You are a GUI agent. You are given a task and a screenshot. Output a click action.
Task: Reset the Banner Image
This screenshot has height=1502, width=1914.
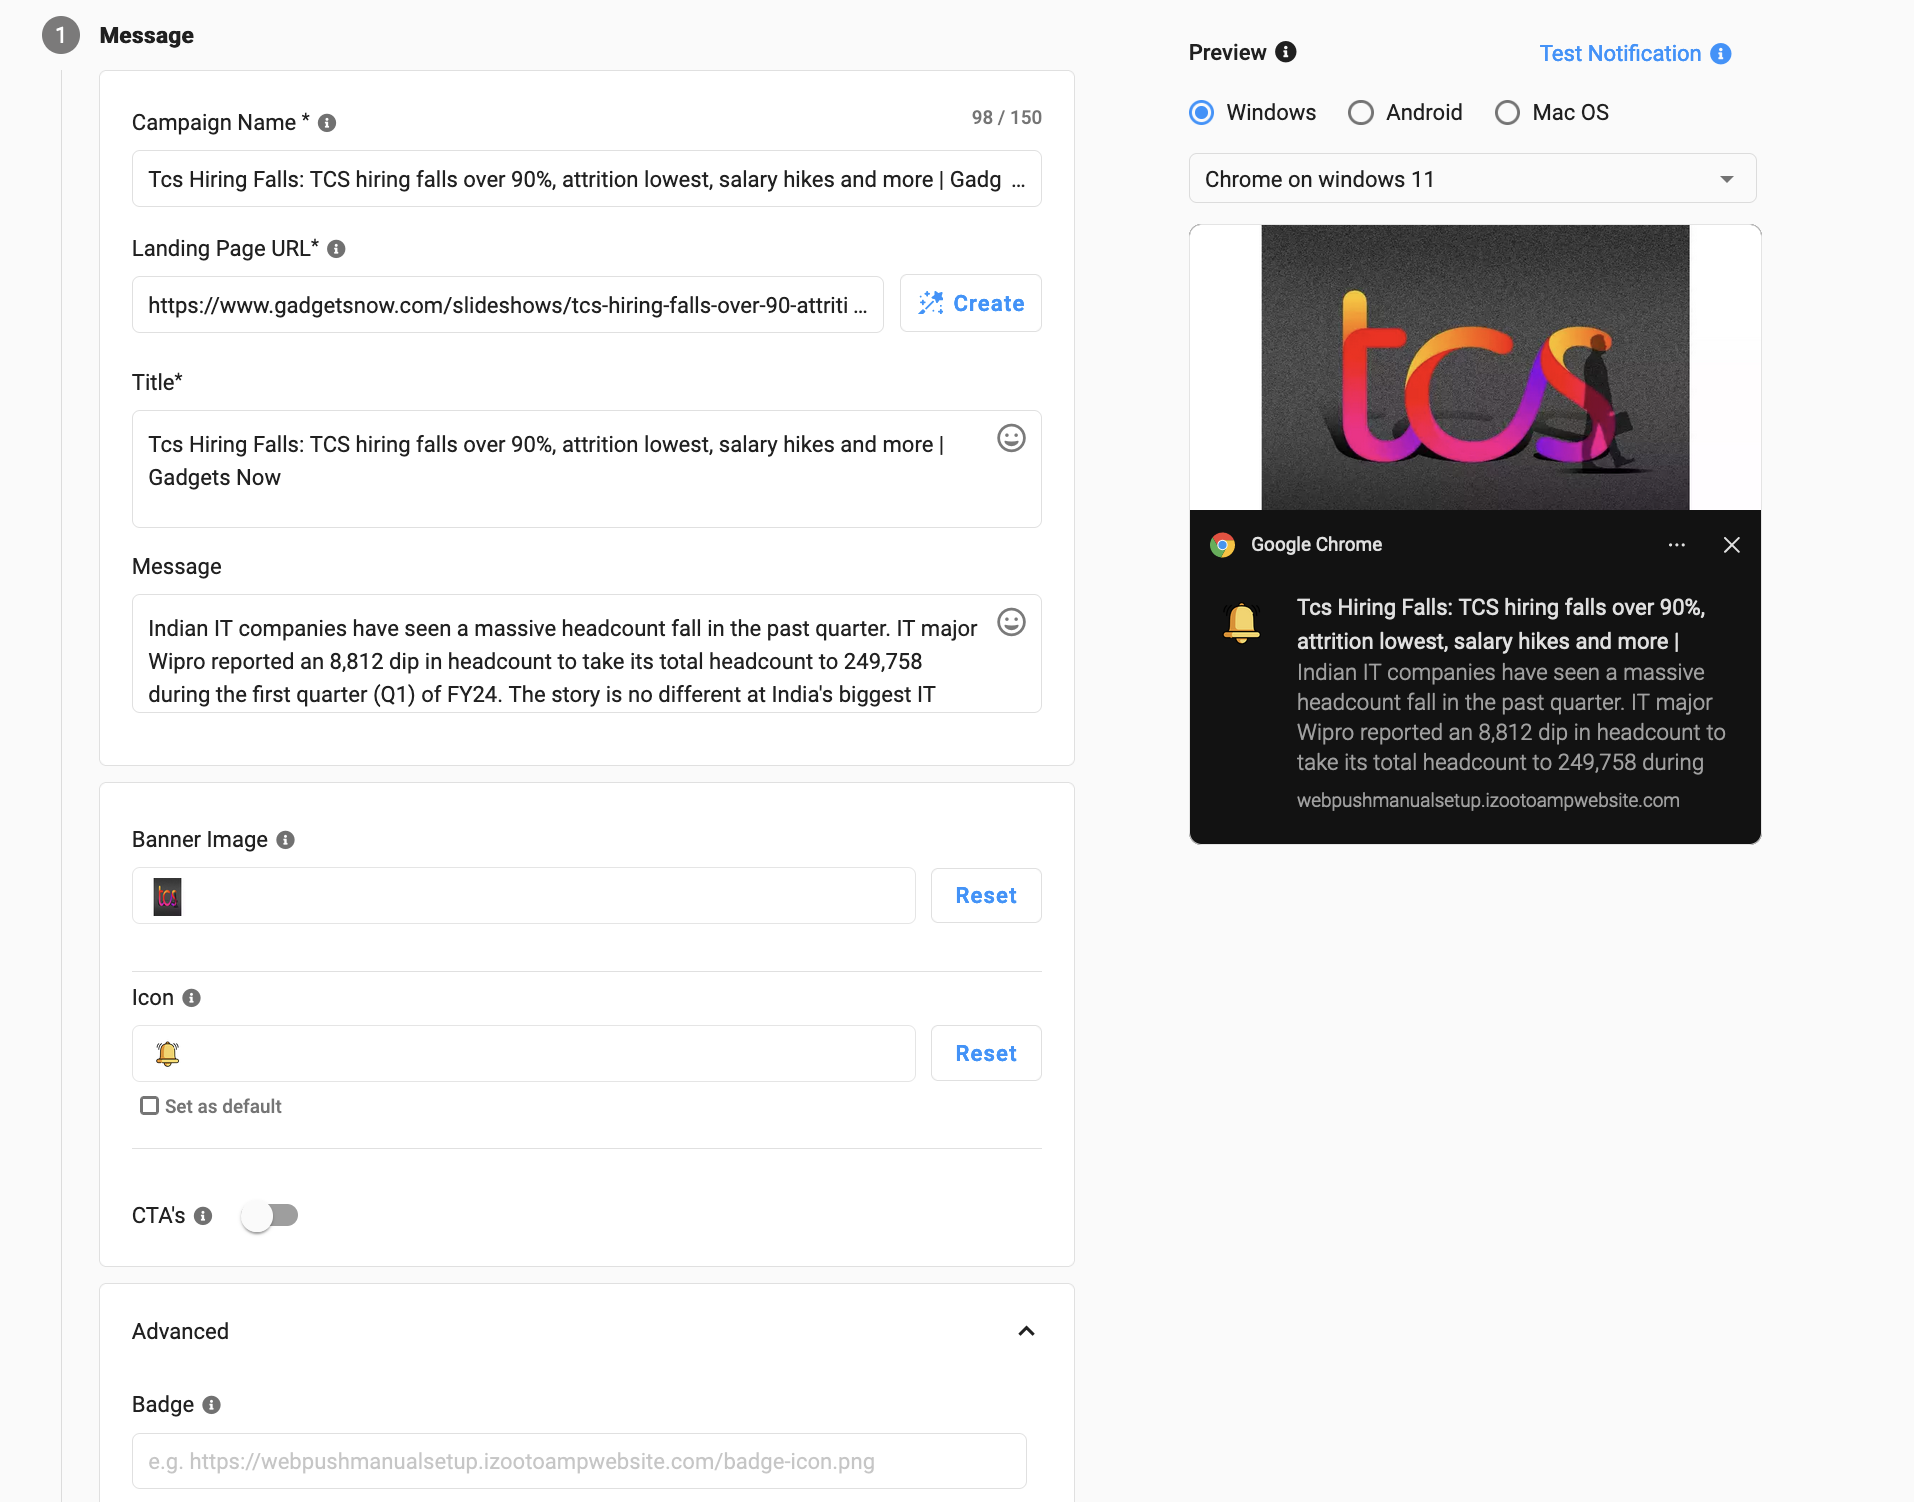(986, 896)
